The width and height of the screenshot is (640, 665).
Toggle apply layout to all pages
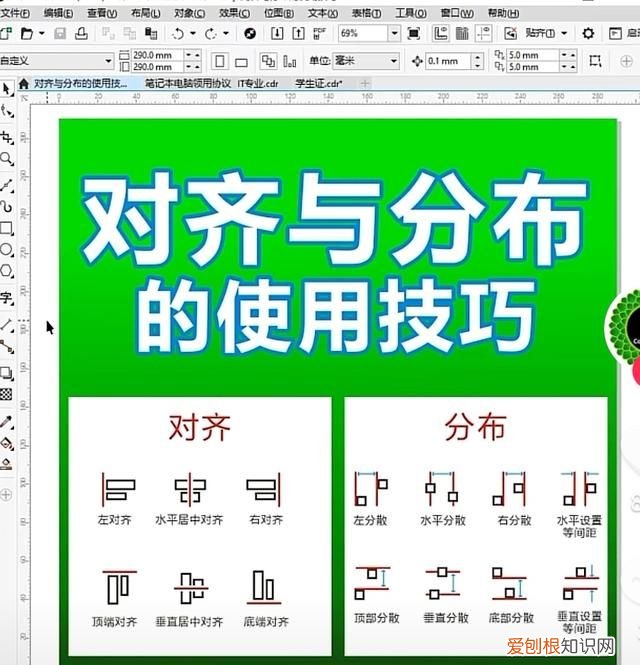(x=268, y=61)
